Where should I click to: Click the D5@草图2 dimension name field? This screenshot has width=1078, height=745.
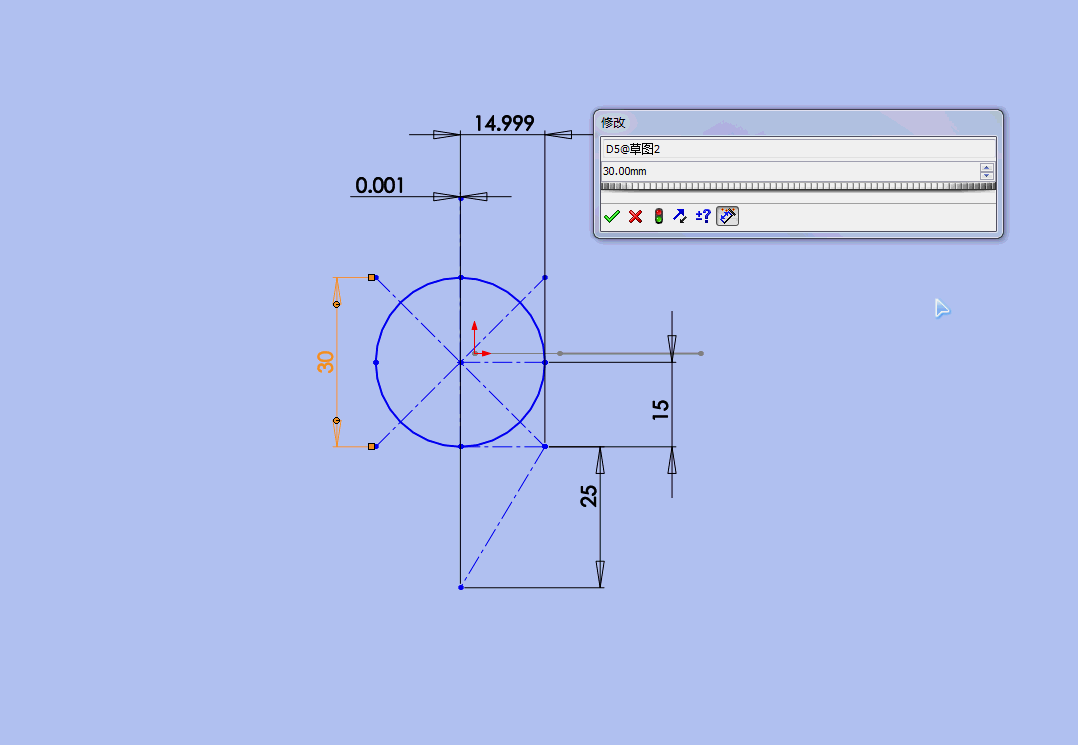click(798, 149)
